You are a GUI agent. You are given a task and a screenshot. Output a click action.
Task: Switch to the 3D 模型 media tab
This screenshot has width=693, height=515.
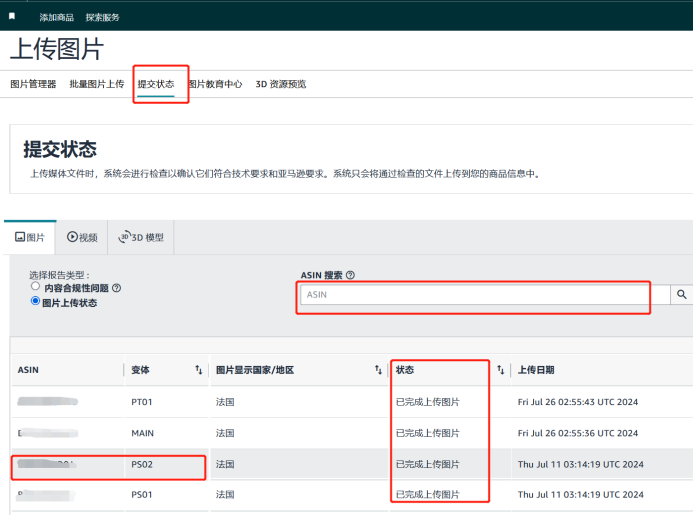click(x=141, y=237)
